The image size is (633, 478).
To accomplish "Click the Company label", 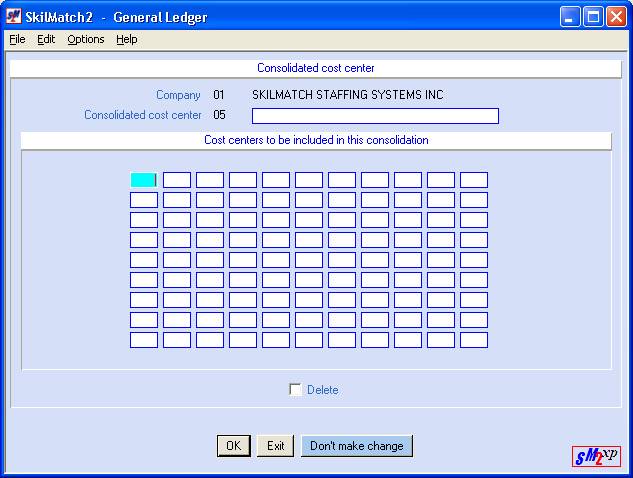I will click(178, 95).
